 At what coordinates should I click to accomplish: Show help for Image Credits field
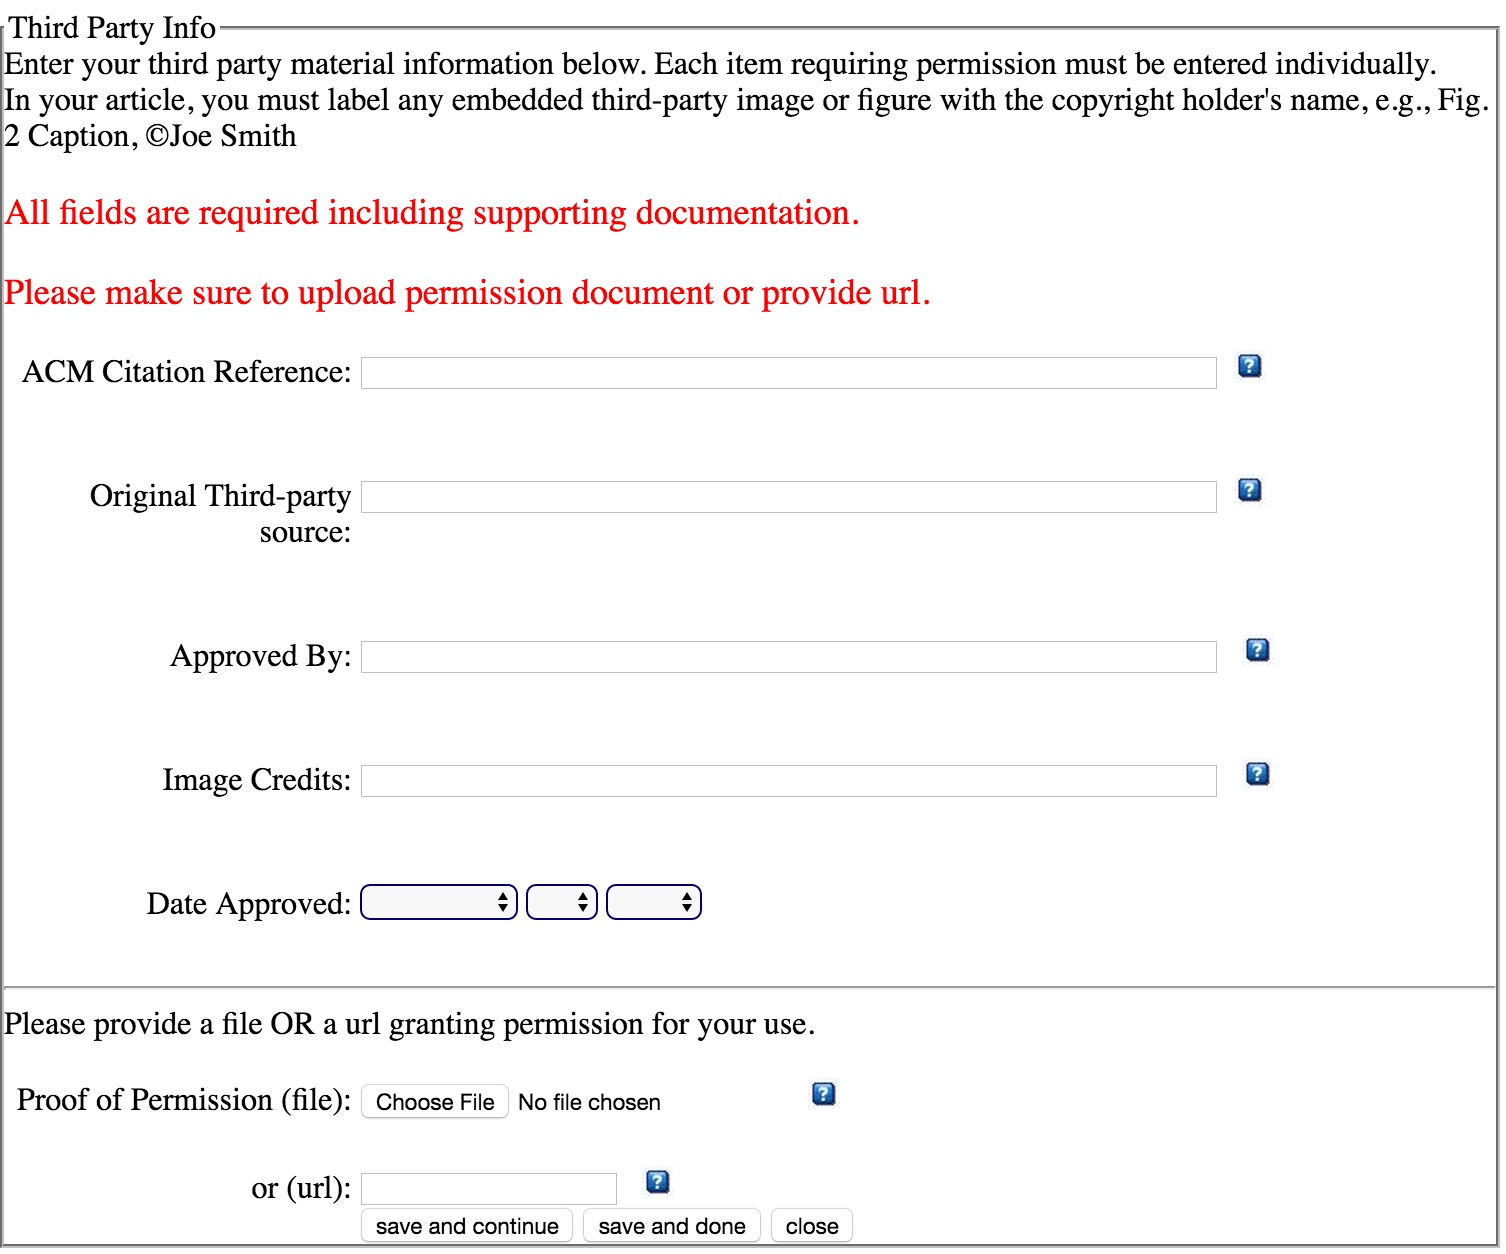click(x=1257, y=775)
